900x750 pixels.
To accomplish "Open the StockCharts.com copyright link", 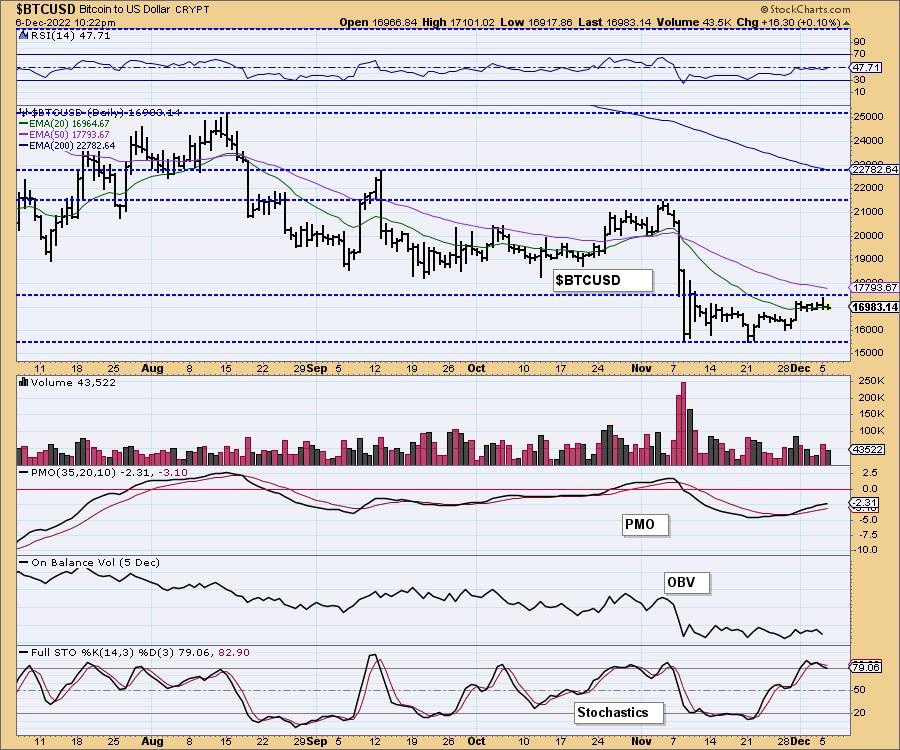I will click(805, 9).
